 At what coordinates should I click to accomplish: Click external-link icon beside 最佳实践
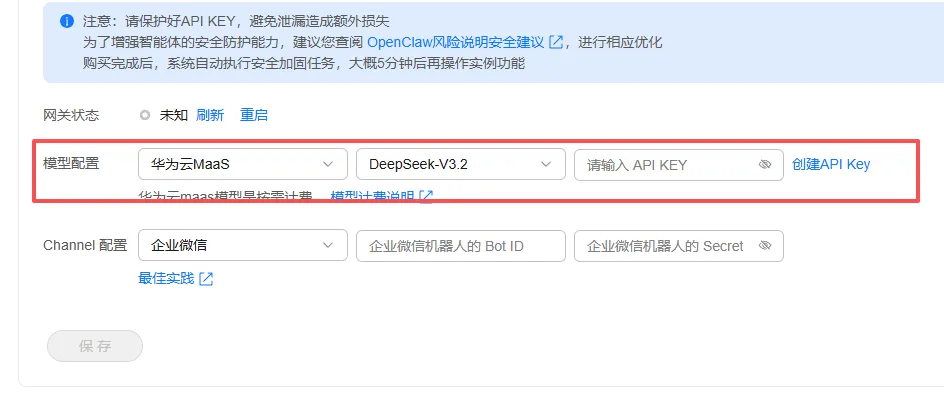[x=206, y=279]
